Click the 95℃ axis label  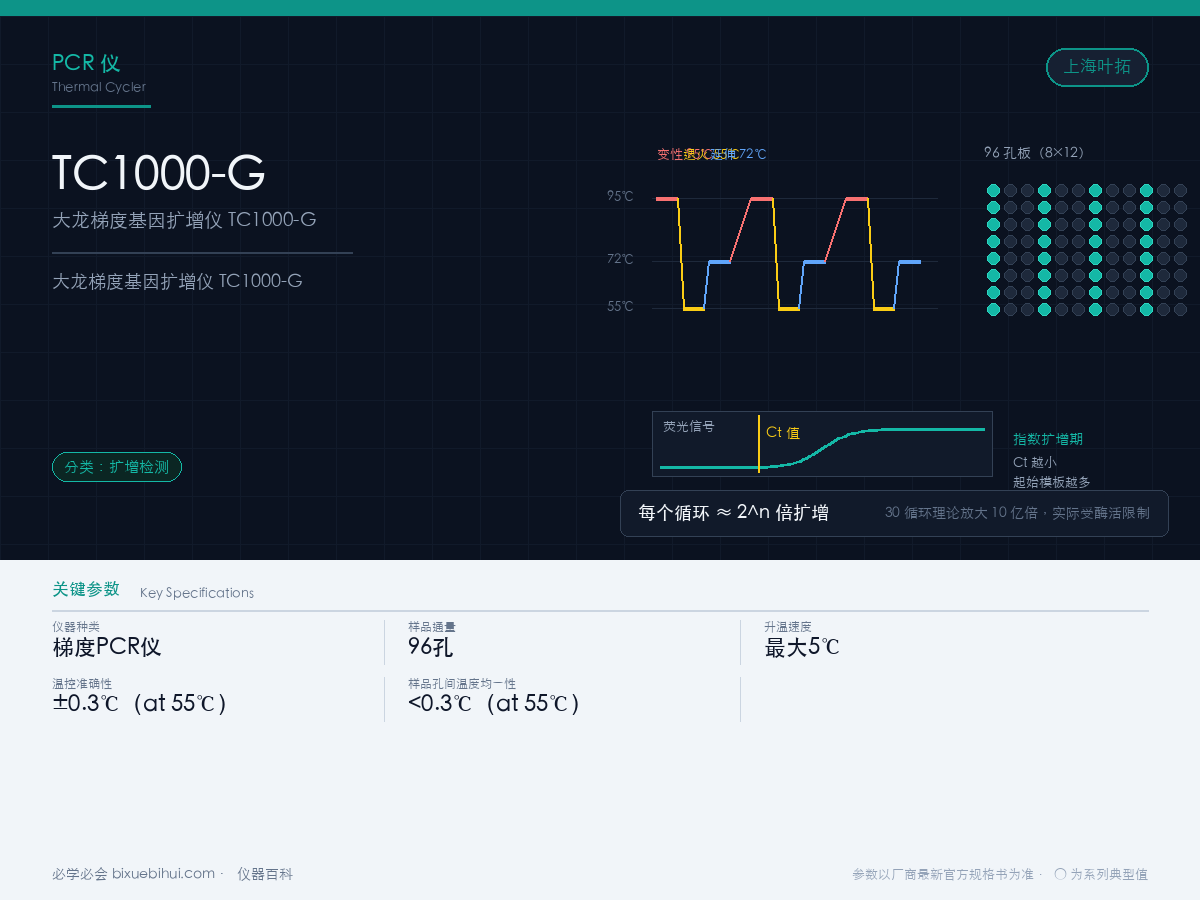(x=620, y=196)
